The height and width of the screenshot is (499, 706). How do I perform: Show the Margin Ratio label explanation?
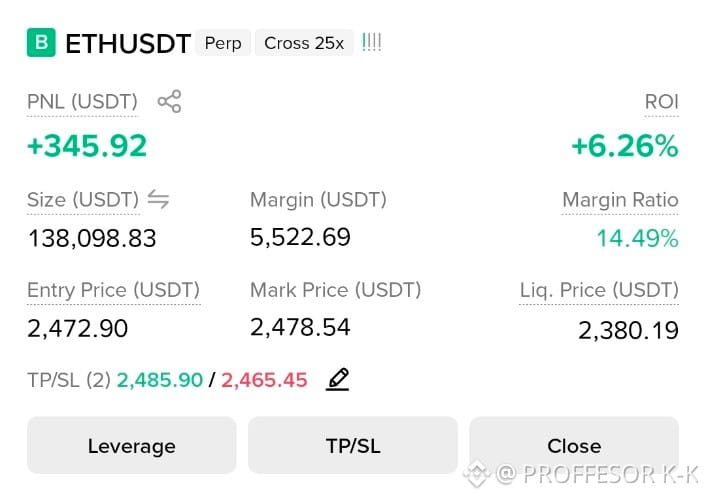[620, 200]
